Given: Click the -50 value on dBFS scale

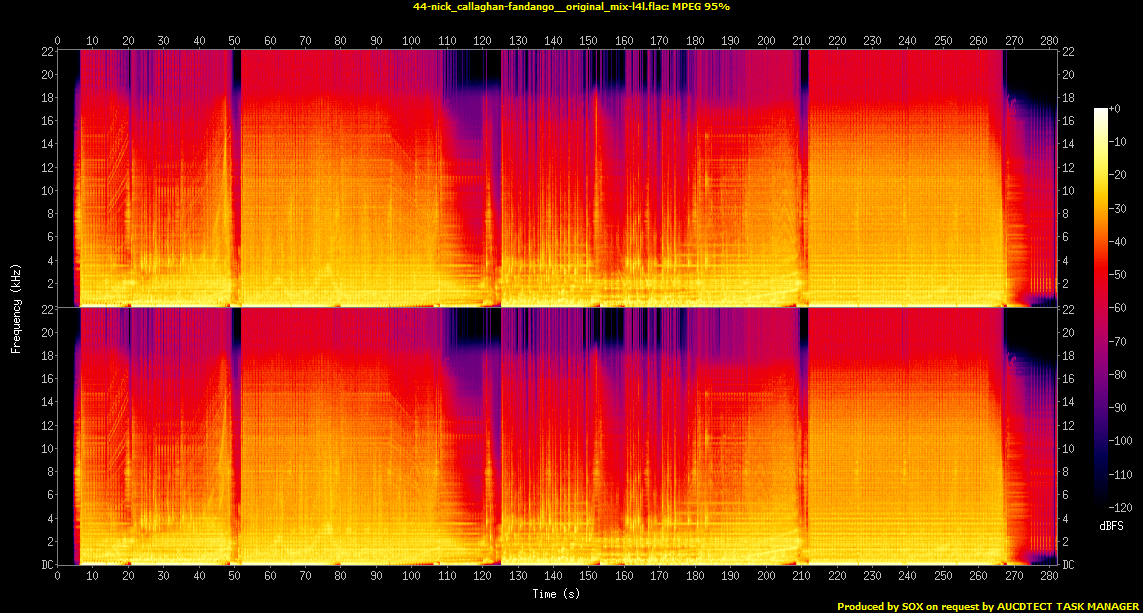Looking at the screenshot, I should coord(1117,275).
